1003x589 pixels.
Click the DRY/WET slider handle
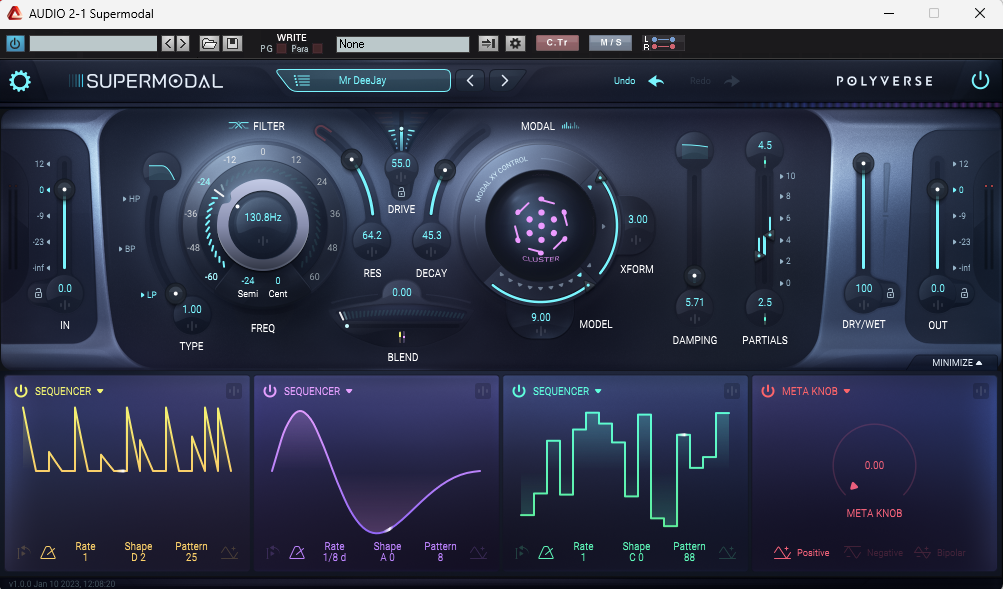(x=863, y=164)
